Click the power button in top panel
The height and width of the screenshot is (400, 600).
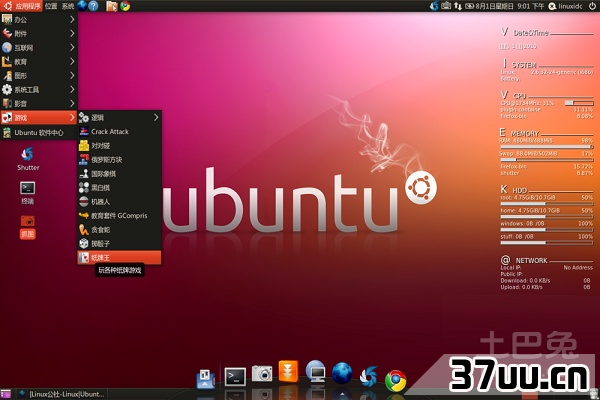coord(592,6)
